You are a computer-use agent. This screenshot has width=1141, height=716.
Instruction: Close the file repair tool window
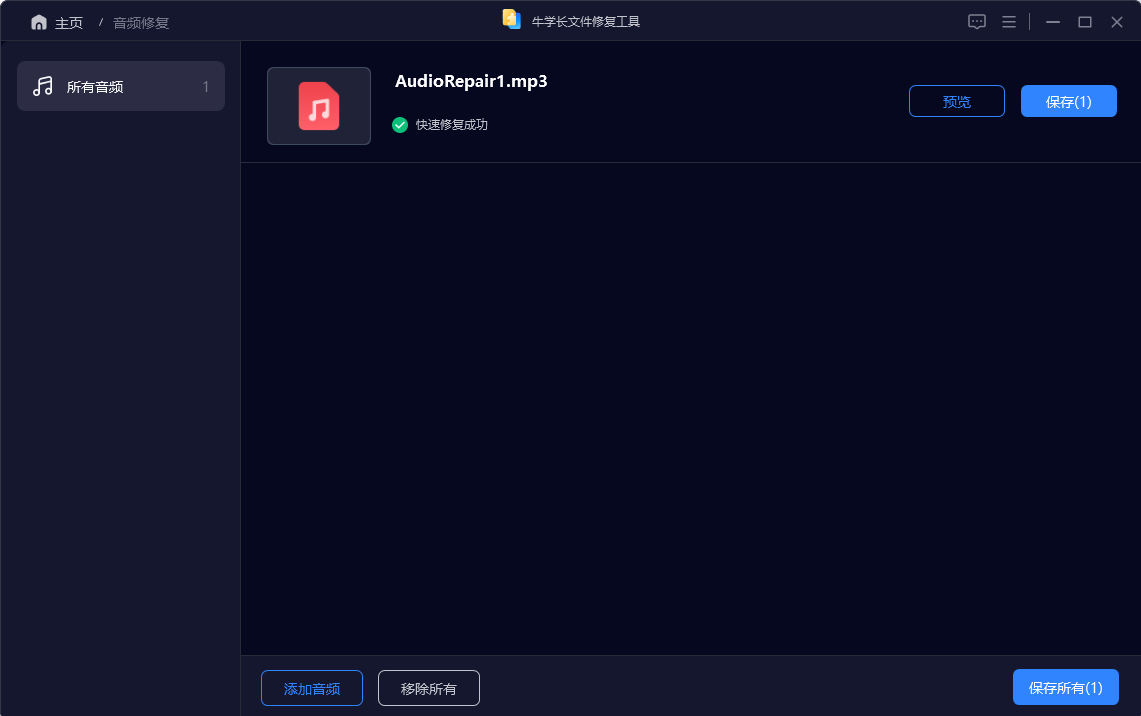pos(1117,22)
